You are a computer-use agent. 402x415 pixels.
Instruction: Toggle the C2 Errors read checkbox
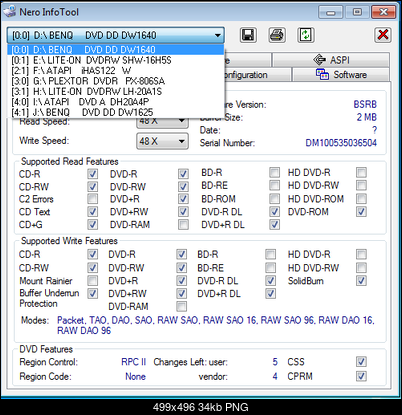coord(92,199)
